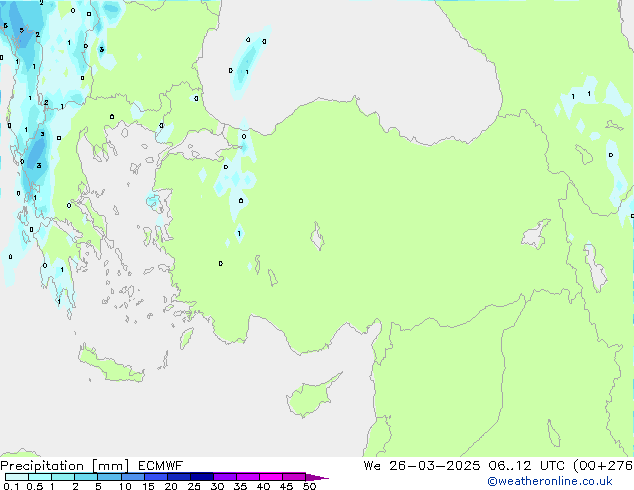Pick the 10–15 mm legend color swatch
634x490 pixels.
133,477
